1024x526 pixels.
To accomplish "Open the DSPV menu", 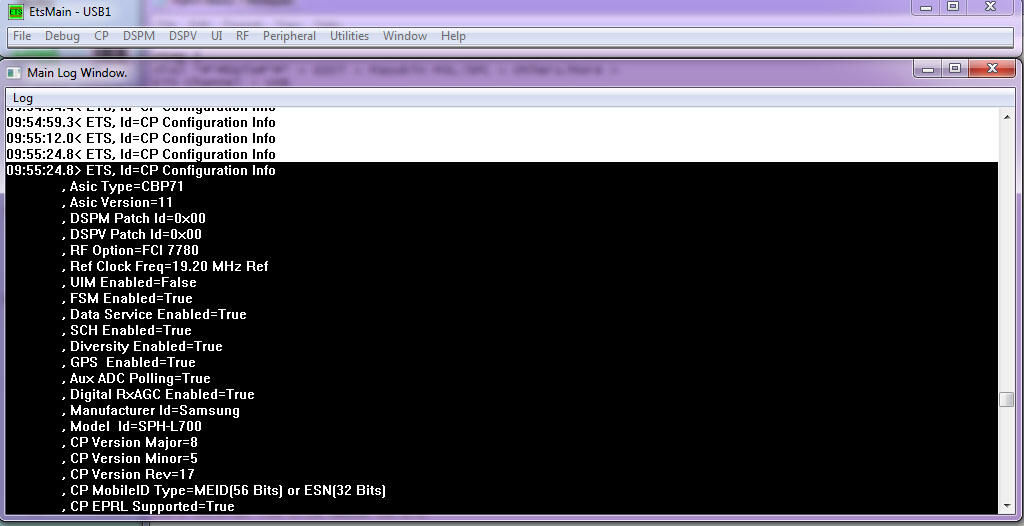I will click(183, 36).
